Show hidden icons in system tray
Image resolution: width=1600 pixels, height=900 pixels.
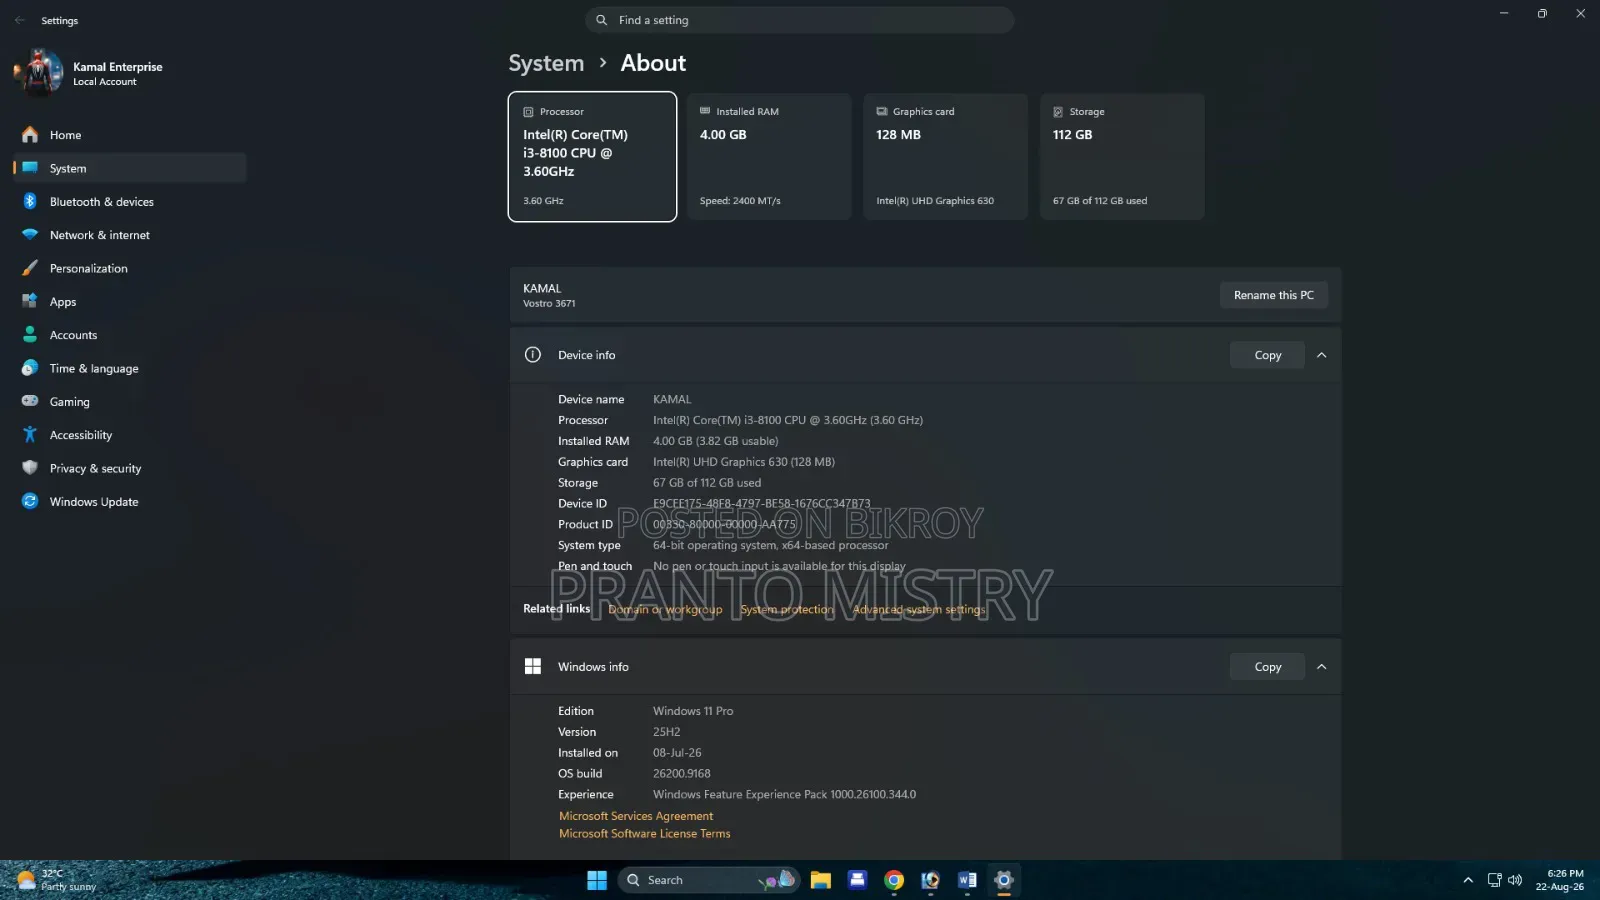point(1468,880)
